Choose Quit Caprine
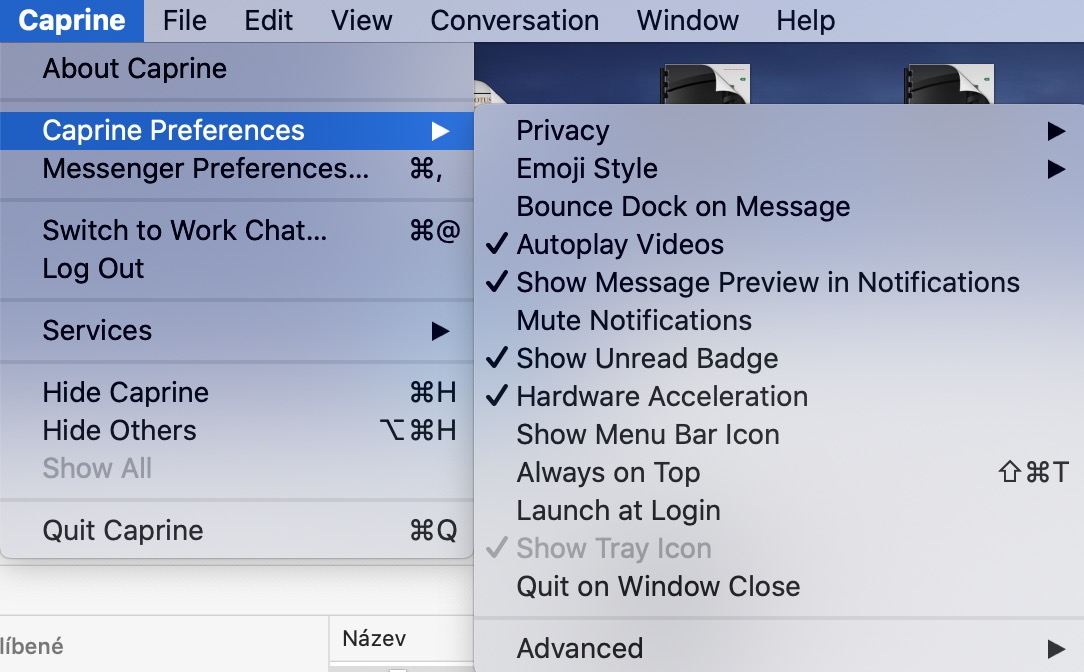The image size is (1084, 672). pos(236,531)
